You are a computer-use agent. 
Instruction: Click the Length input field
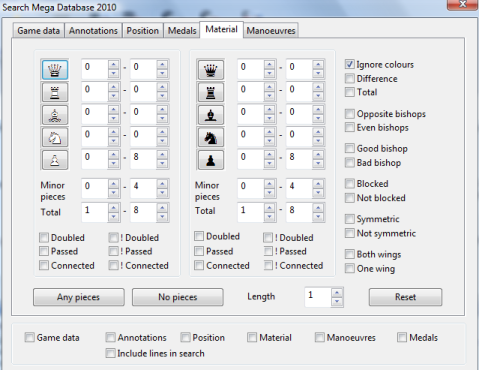pos(318,297)
